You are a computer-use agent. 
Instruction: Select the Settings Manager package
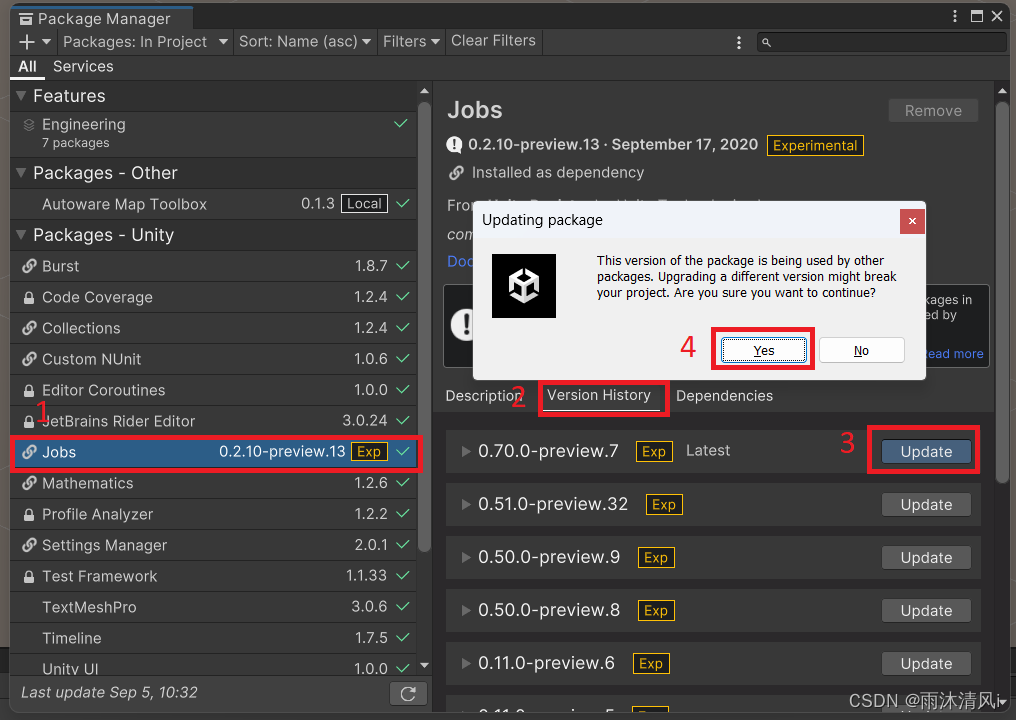(x=214, y=546)
